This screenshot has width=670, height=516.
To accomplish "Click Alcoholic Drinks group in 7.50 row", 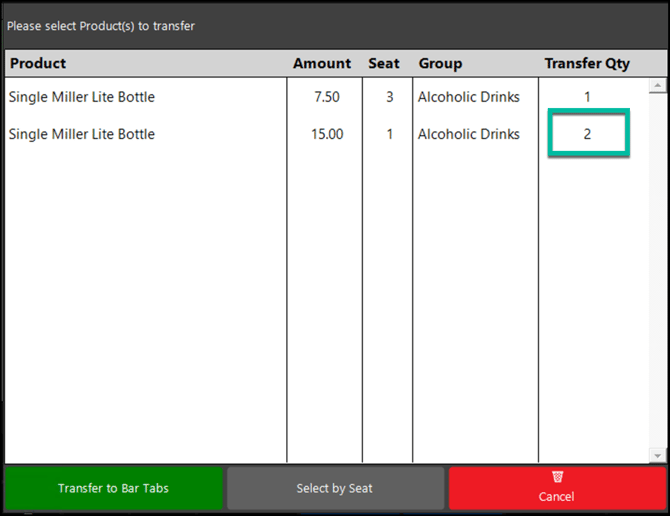I will click(469, 97).
